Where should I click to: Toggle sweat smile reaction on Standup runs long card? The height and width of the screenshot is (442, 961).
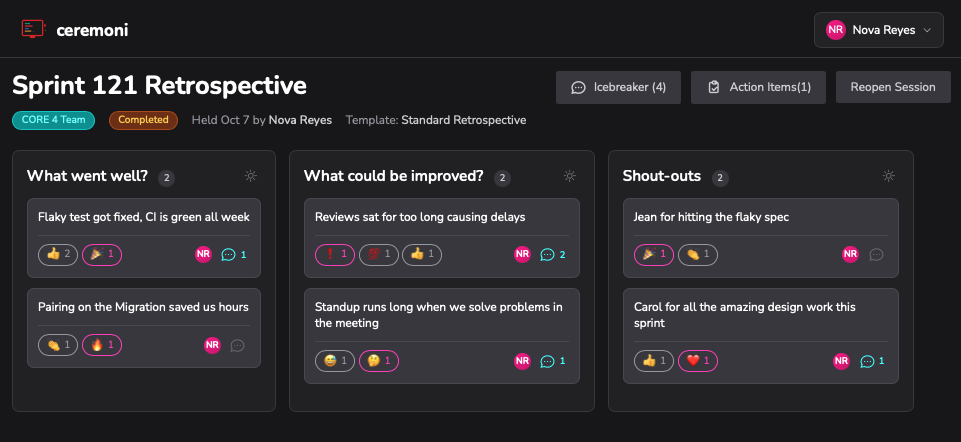click(x=335, y=361)
